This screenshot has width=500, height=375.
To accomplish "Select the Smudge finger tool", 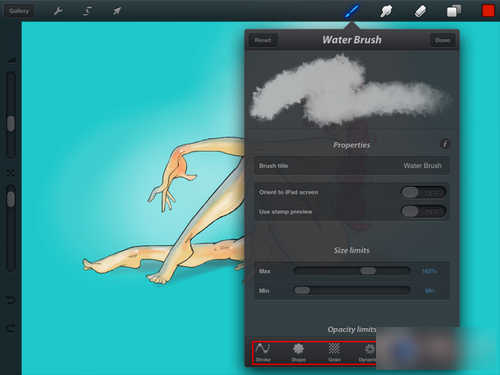I will point(386,11).
